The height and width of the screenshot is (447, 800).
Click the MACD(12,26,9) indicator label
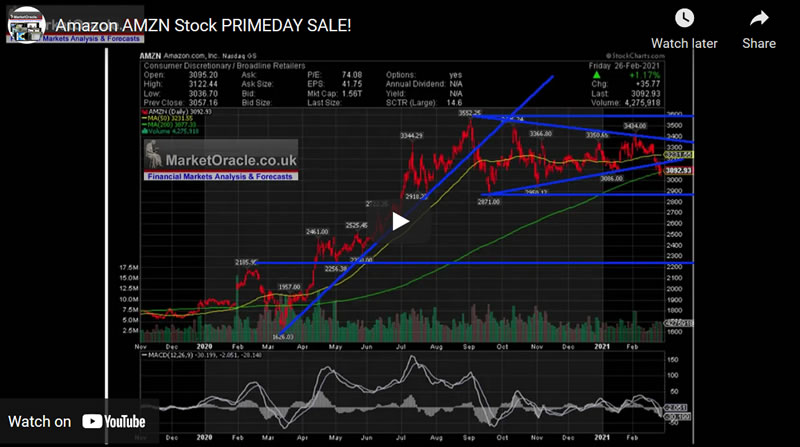pyautogui.click(x=169, y=355)
